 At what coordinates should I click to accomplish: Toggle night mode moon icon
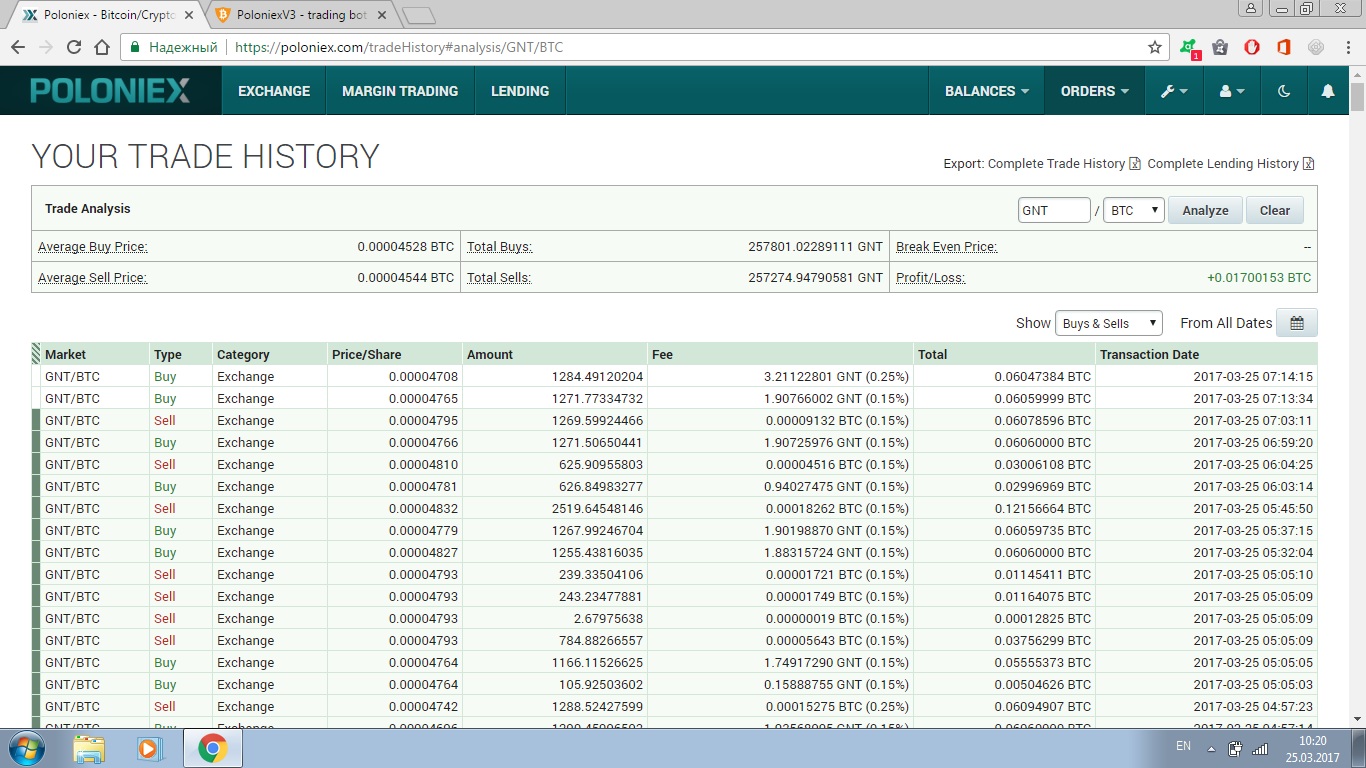[1284, 91]
